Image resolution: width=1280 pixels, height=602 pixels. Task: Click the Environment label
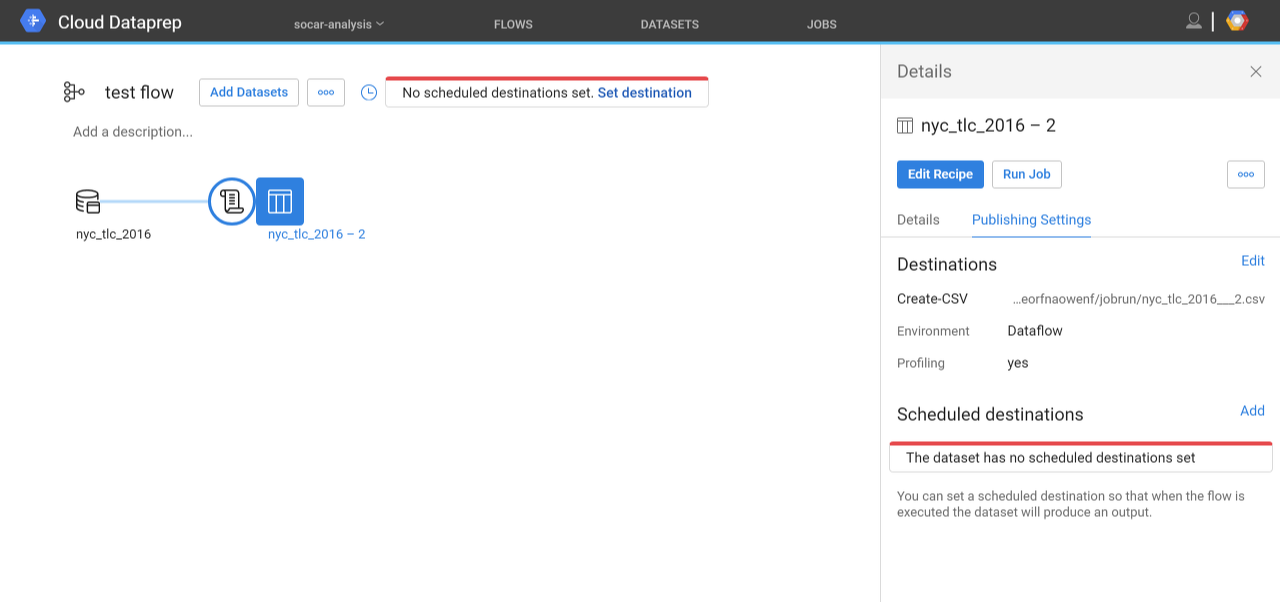point(933,331)
